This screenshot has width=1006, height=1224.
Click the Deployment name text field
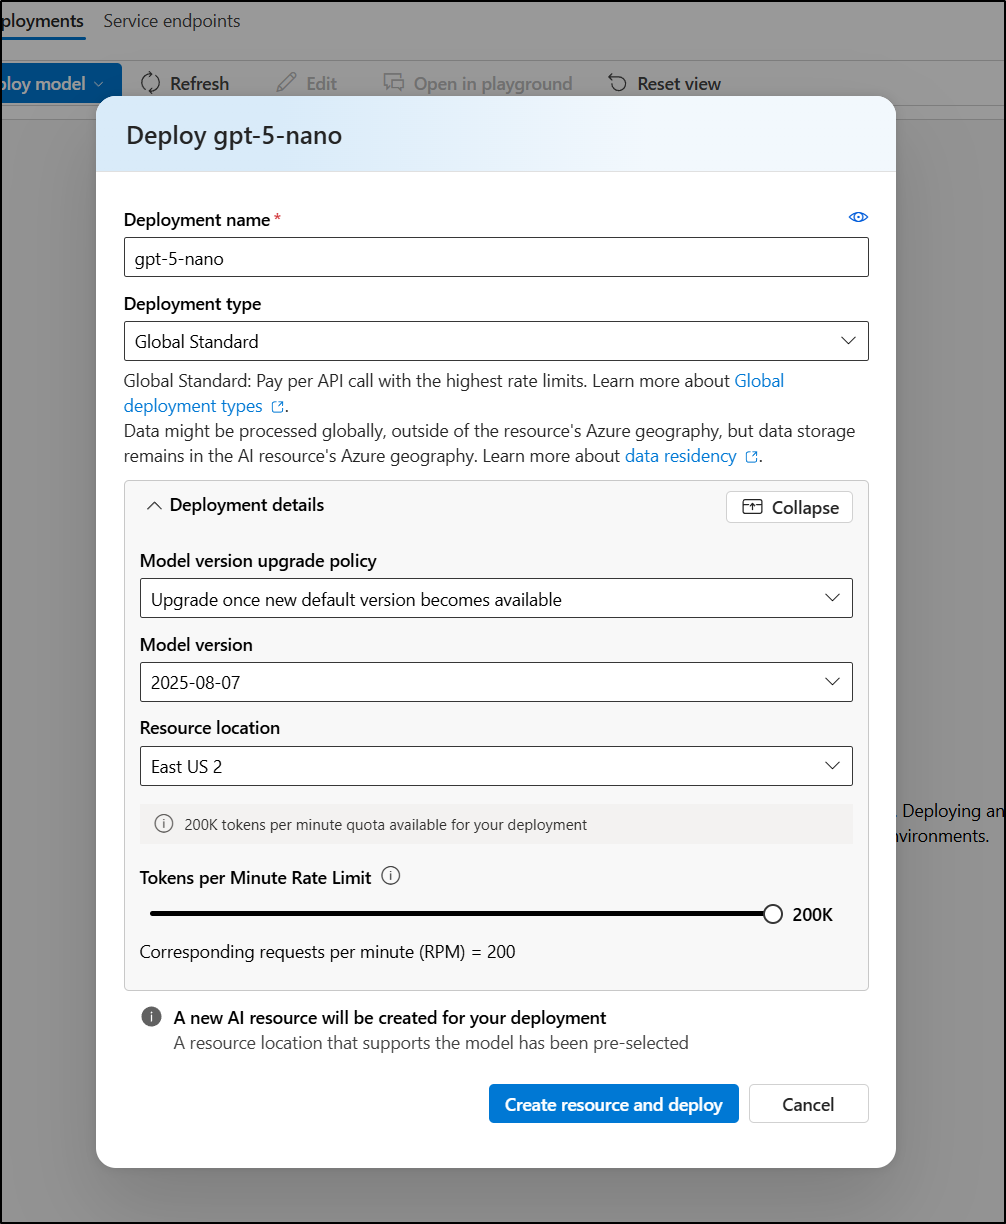496,257
